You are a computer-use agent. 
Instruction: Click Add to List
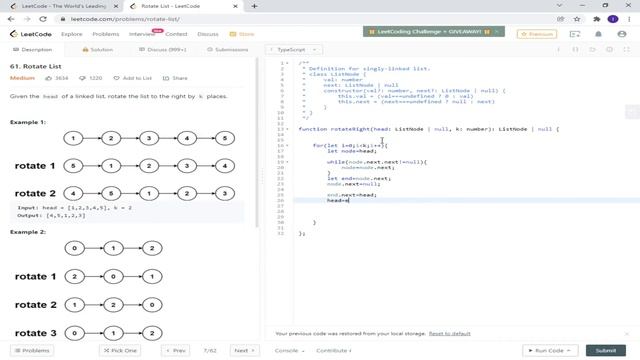(x=133, y=78)
